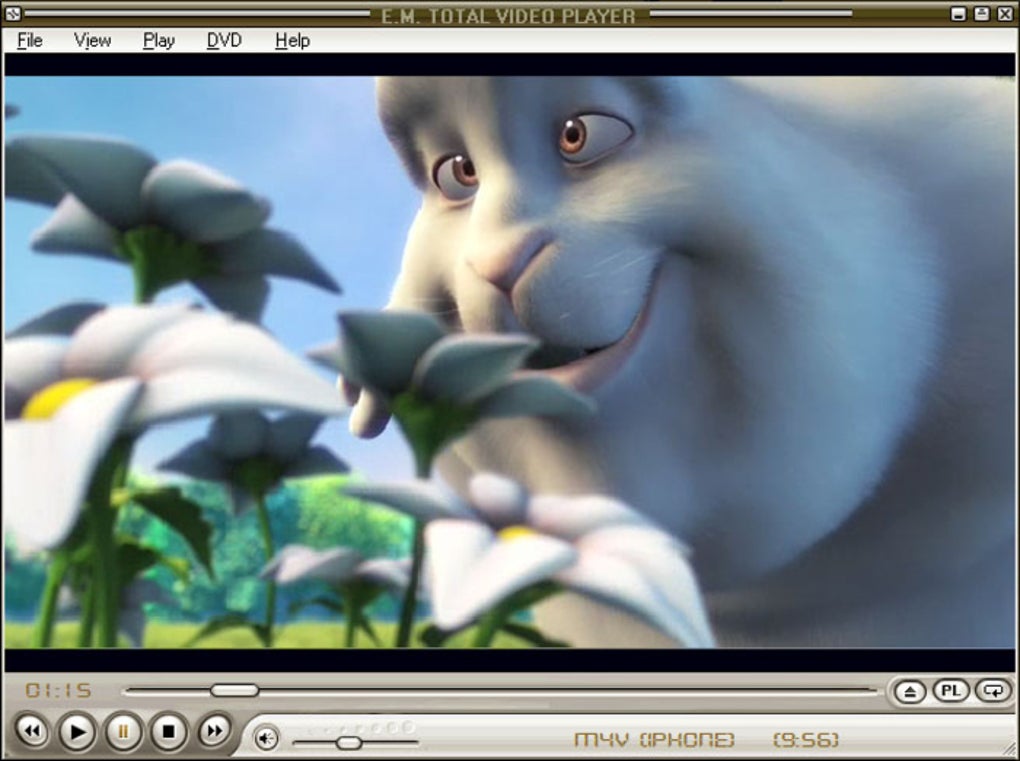
Task: Toggle repeat mode loop icon
Action: (x=993, y=690)
